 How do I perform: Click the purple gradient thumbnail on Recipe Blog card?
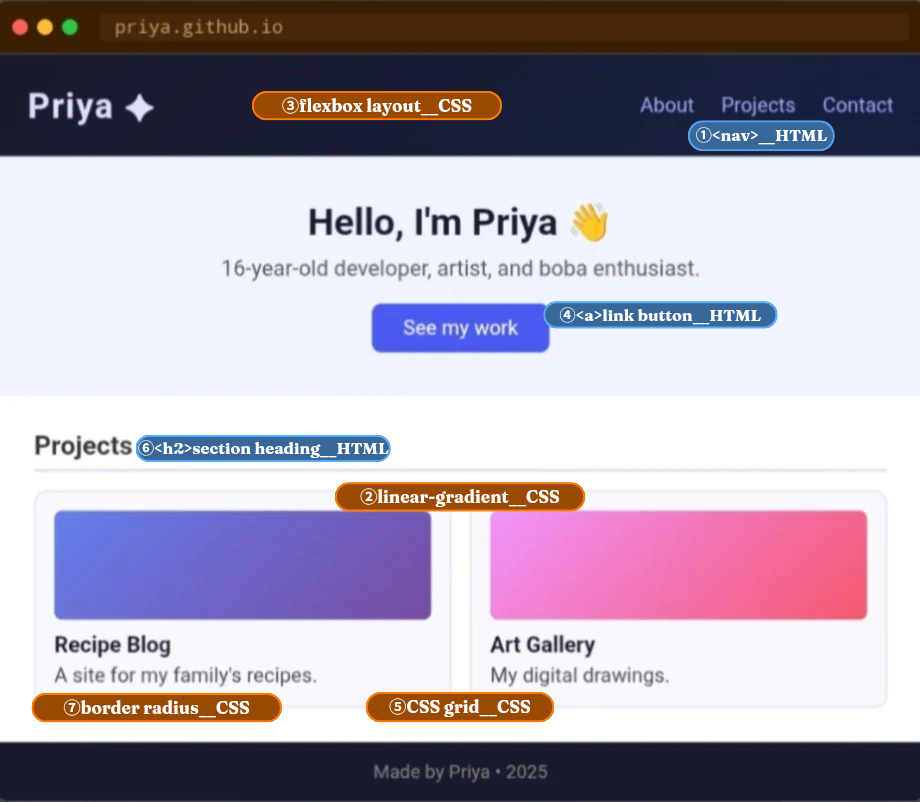click(x=243, y=565)
